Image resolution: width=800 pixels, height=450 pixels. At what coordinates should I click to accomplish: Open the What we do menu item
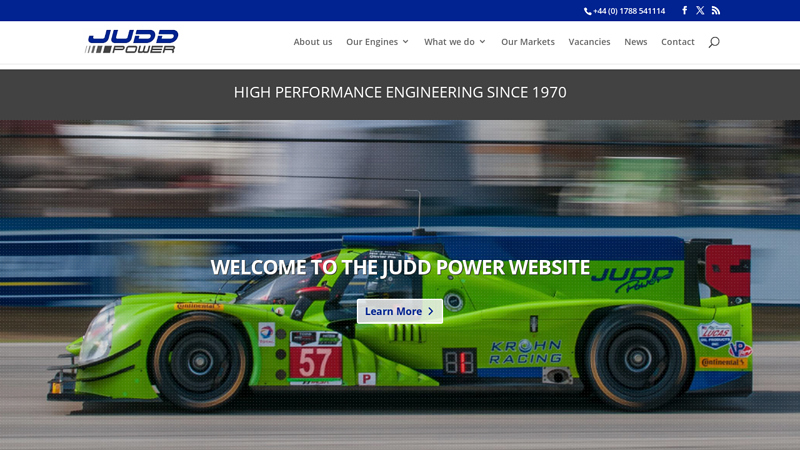point(449,42)
